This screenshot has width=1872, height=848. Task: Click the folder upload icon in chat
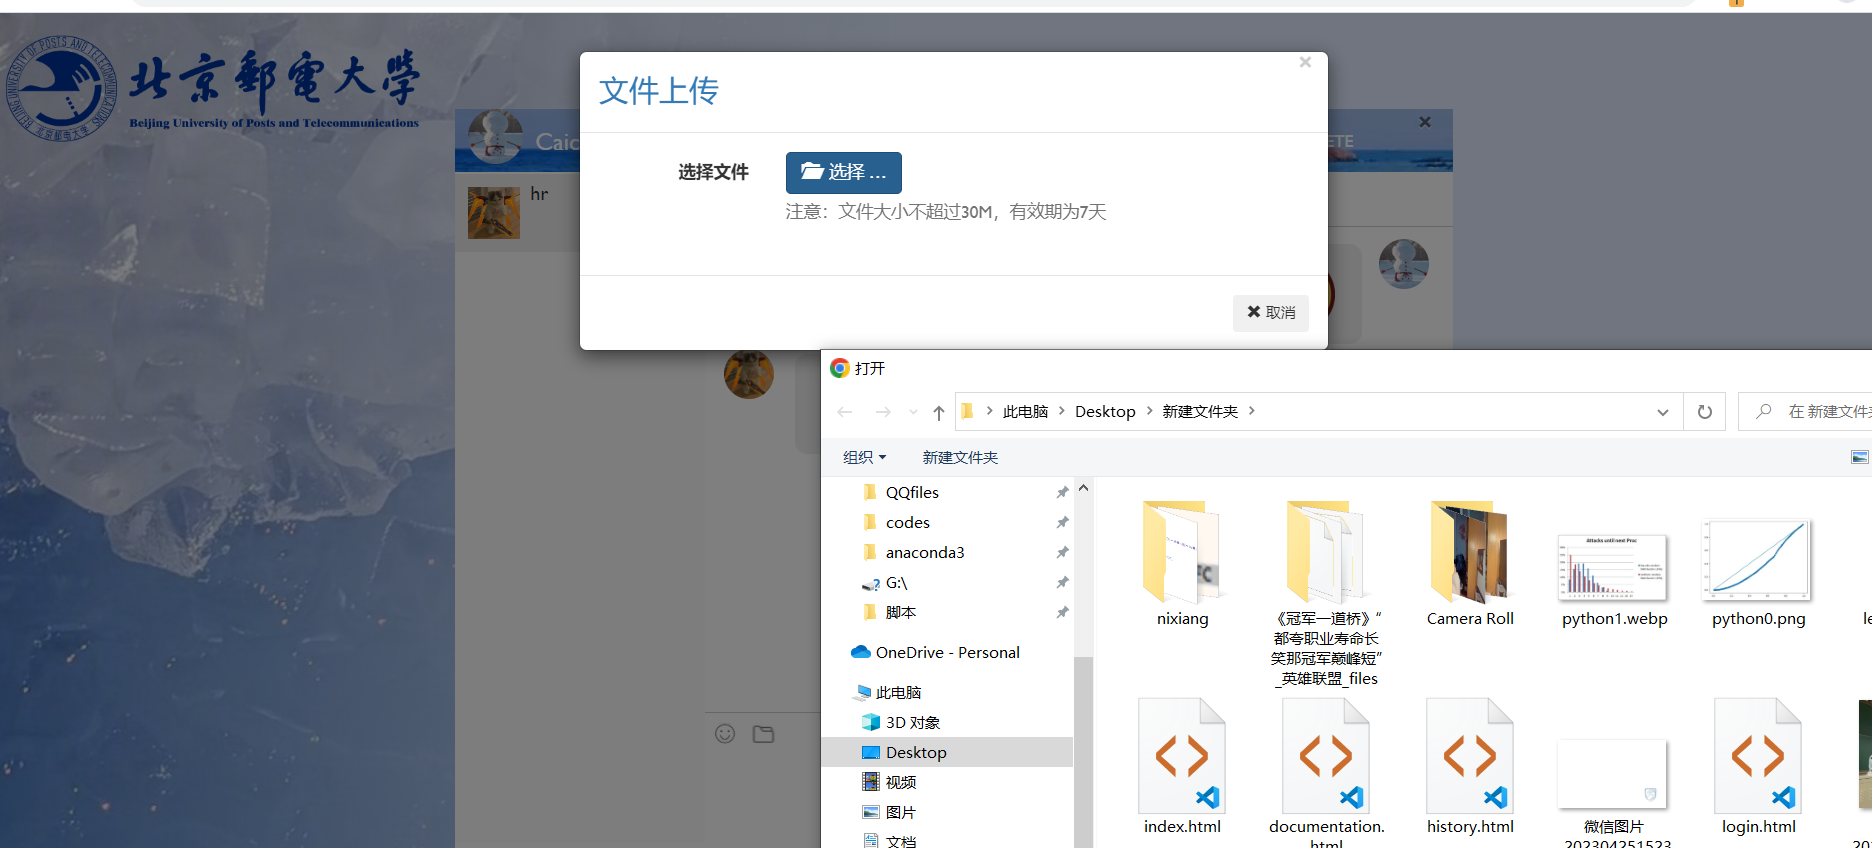[x=763, y=734]
